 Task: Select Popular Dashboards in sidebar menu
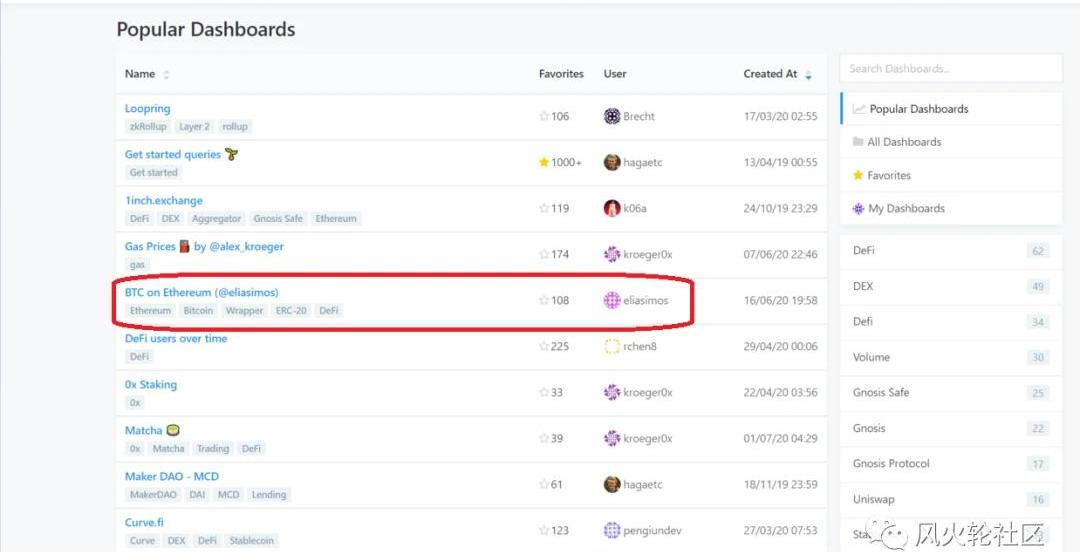951,109
